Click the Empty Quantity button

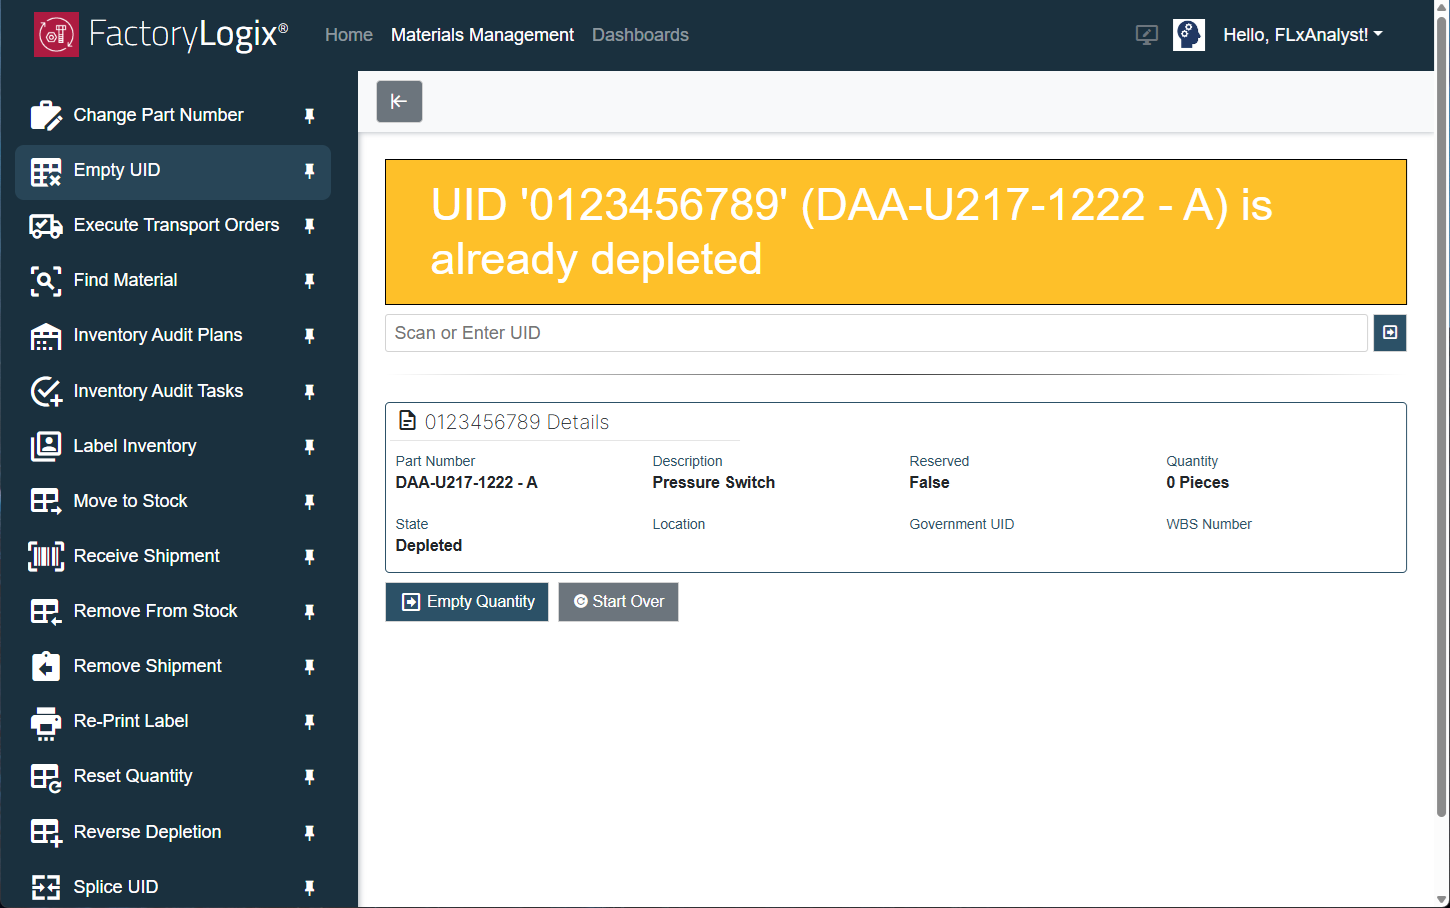pos(466,601)
